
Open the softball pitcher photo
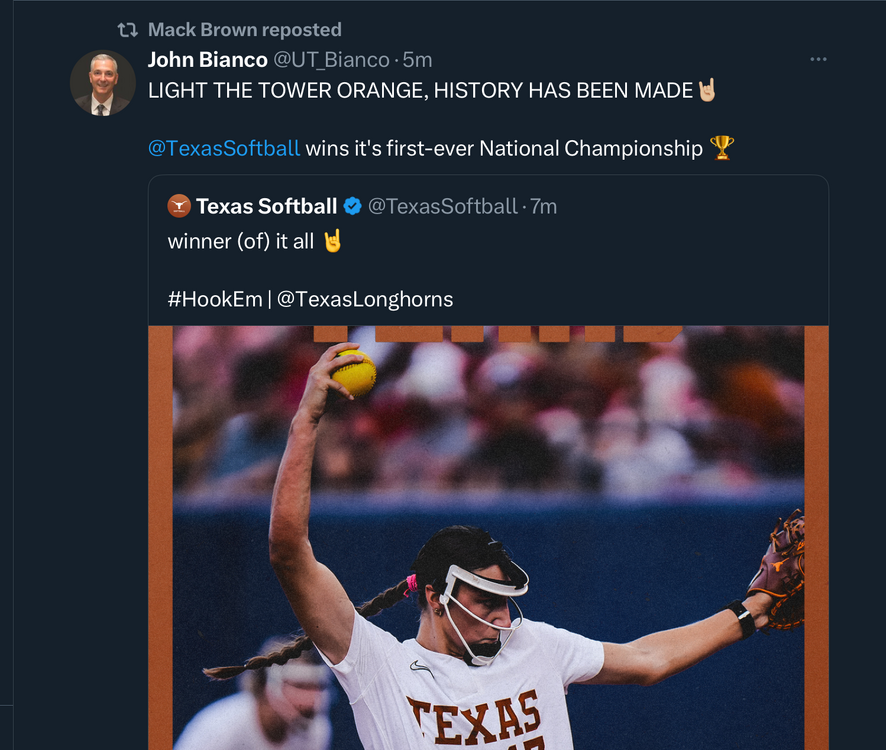click(x=488, y=540)
